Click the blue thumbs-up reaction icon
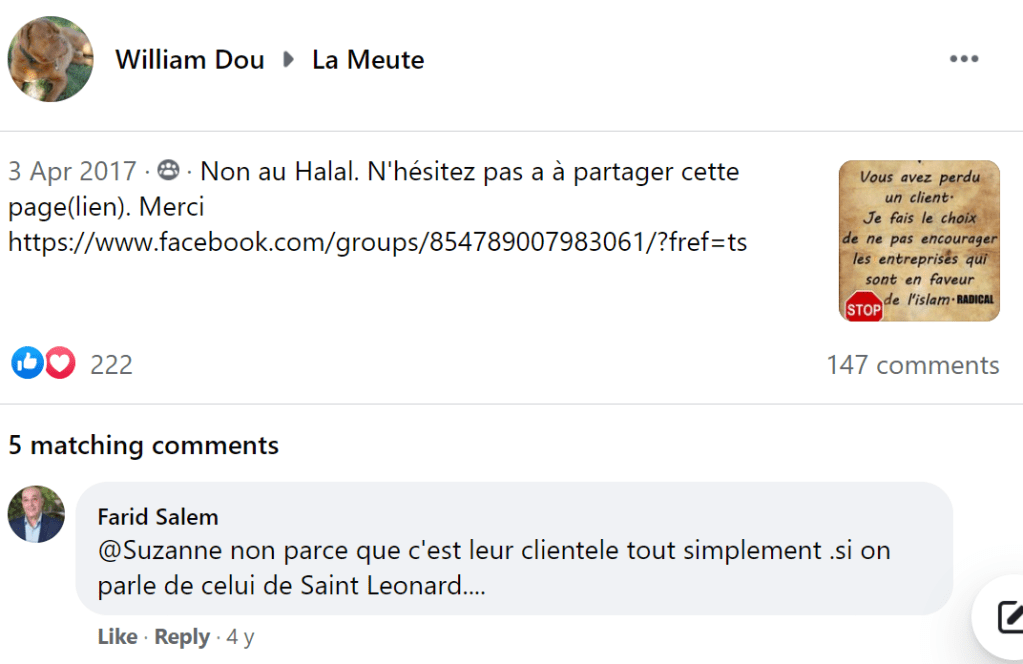The height and width of the screenshot is (664, 1023). point(27,363)
